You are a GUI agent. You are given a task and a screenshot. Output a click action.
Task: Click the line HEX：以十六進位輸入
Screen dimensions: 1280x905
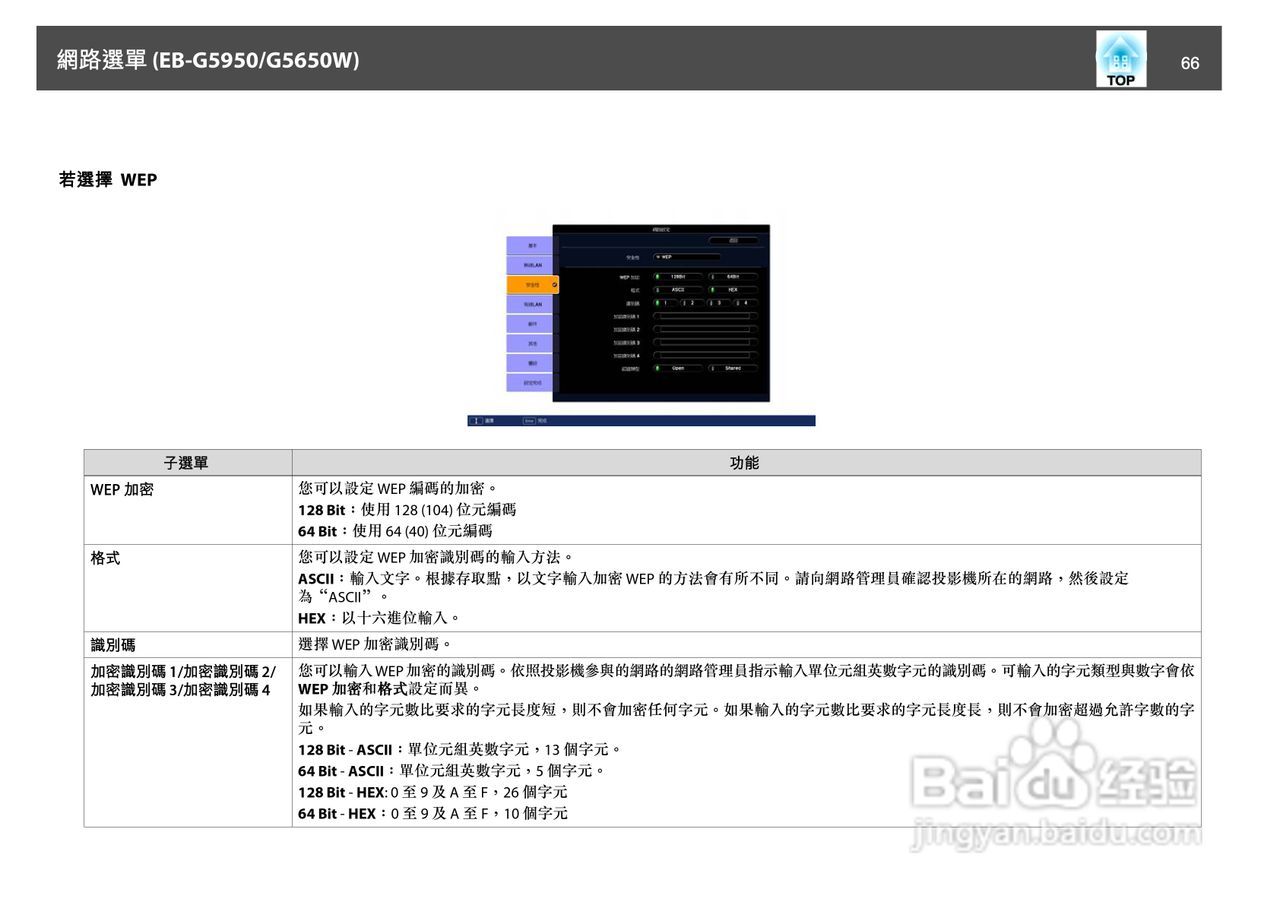pyautogui.click(x=380, y=618)
